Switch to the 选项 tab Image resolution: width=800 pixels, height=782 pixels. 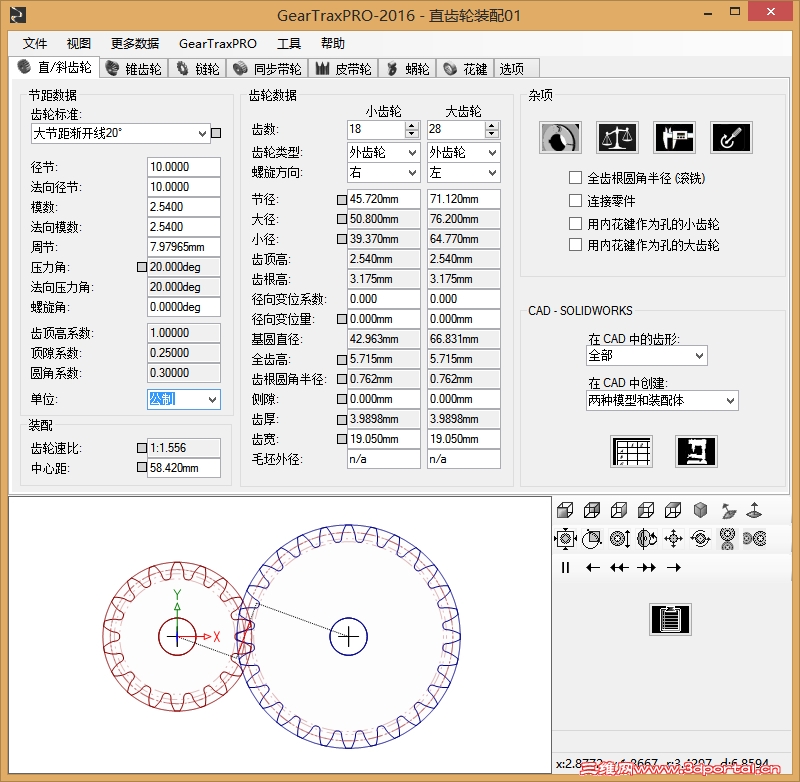[516, 68]
